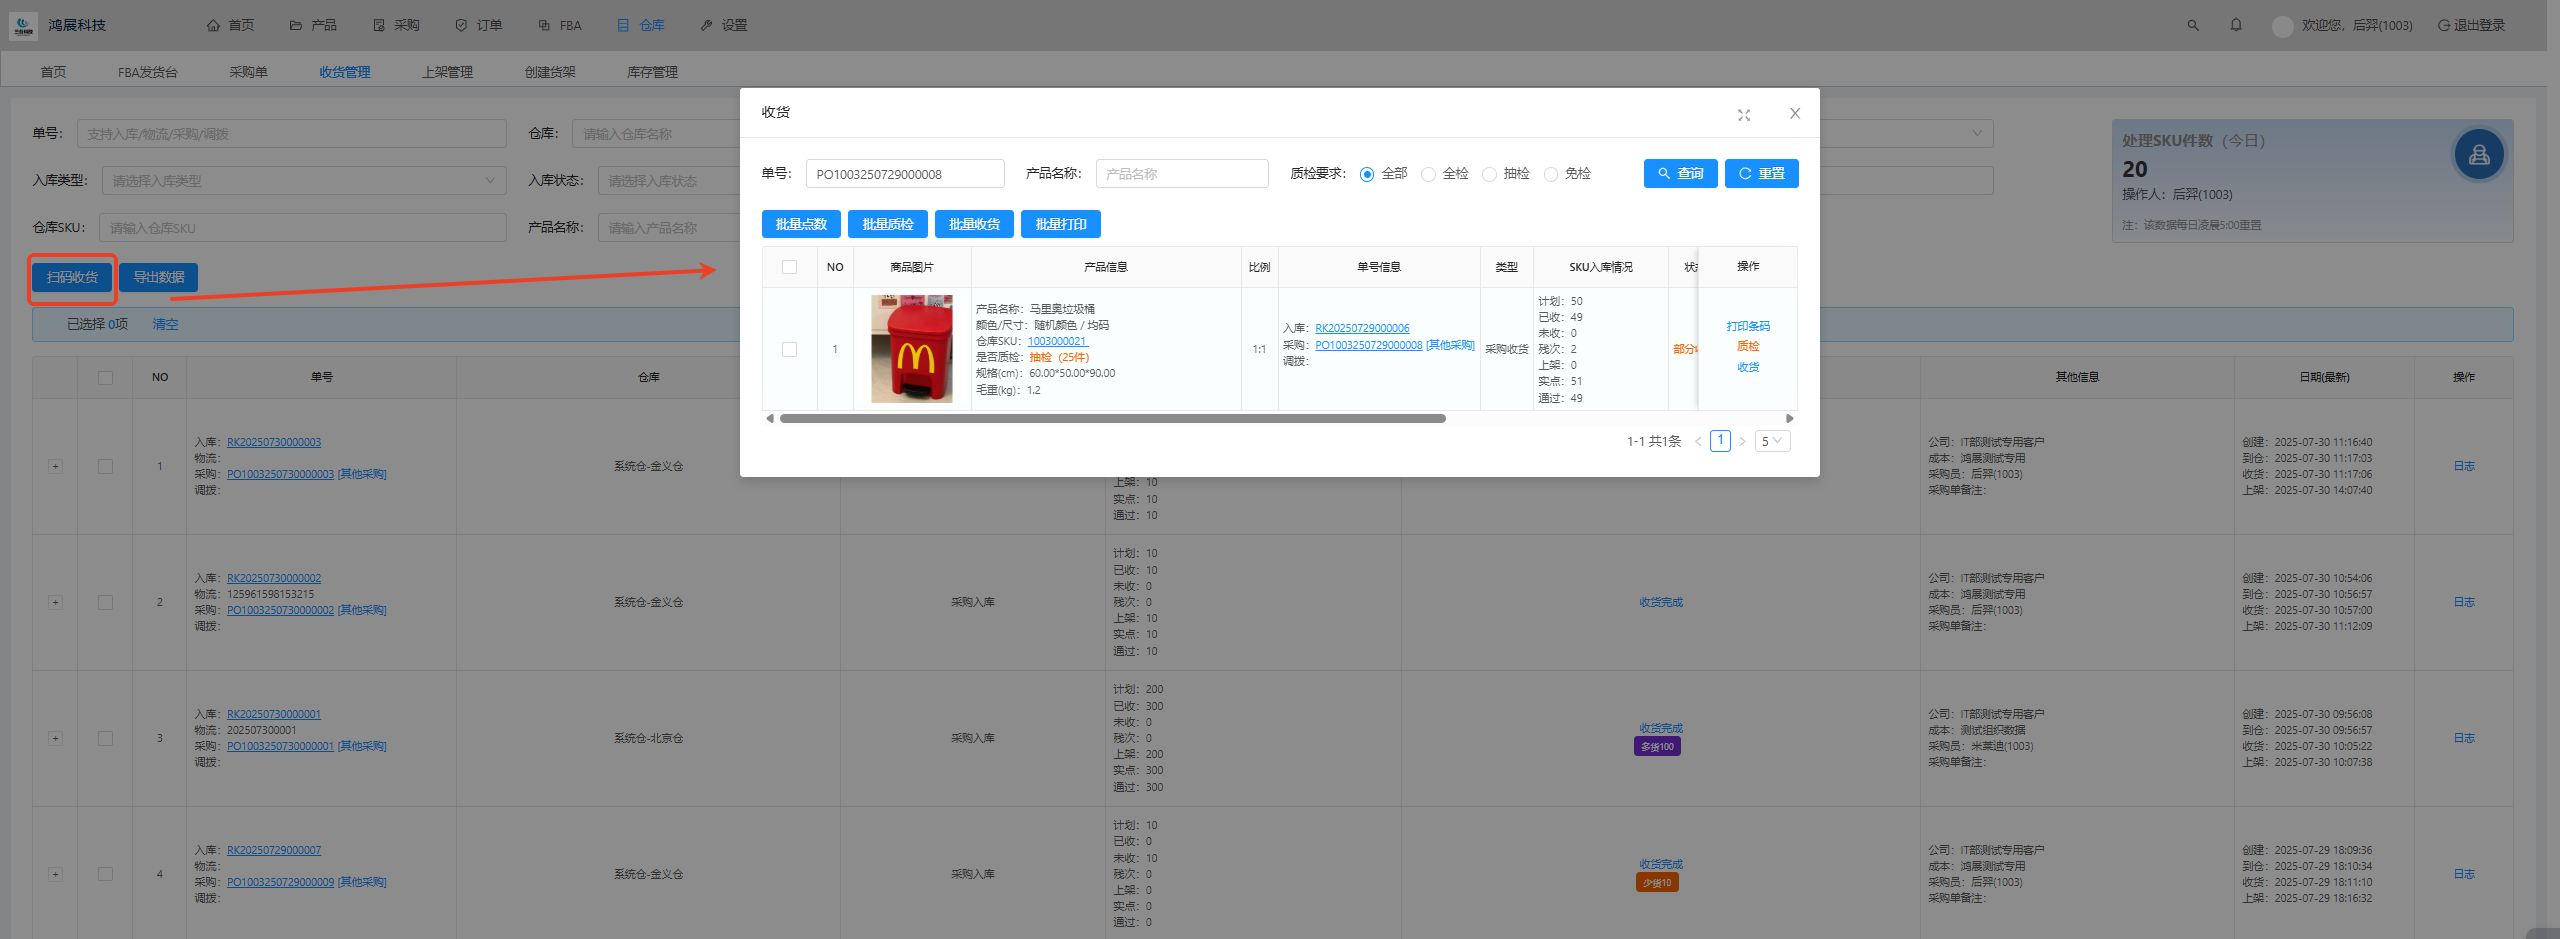Screen dimensions: 2560x939
Task: Click the right scroll arrow of the dialog table
Action: 1789,419
